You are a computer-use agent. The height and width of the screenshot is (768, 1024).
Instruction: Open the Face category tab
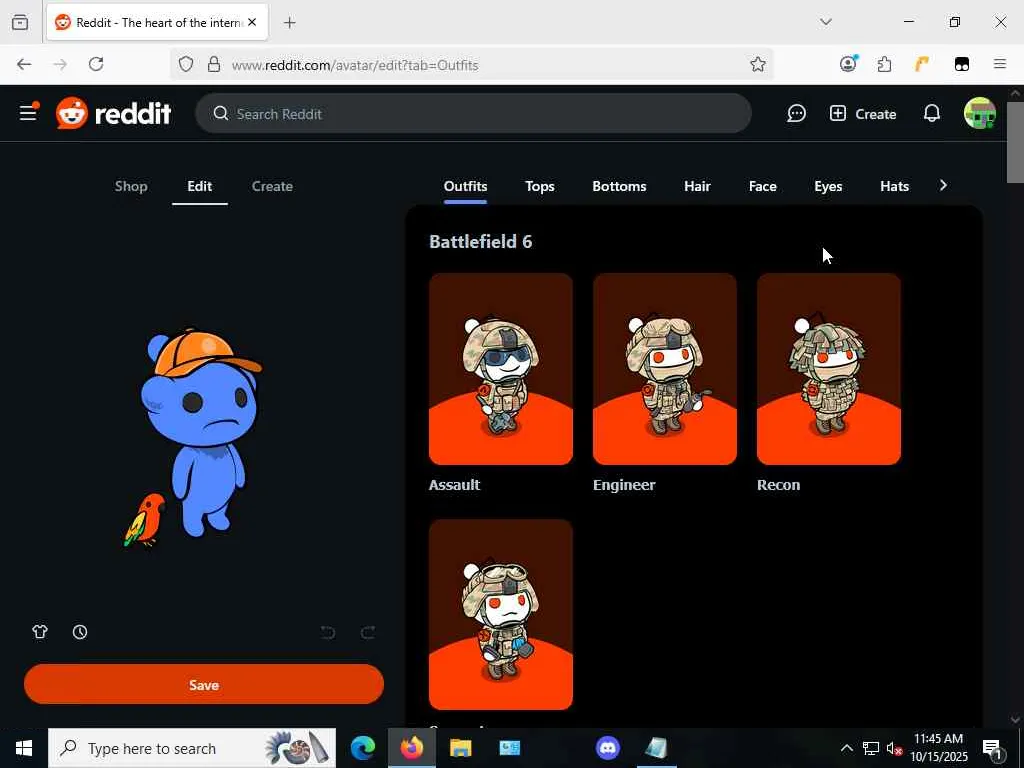pyautogui.click(x=762, y=186)
